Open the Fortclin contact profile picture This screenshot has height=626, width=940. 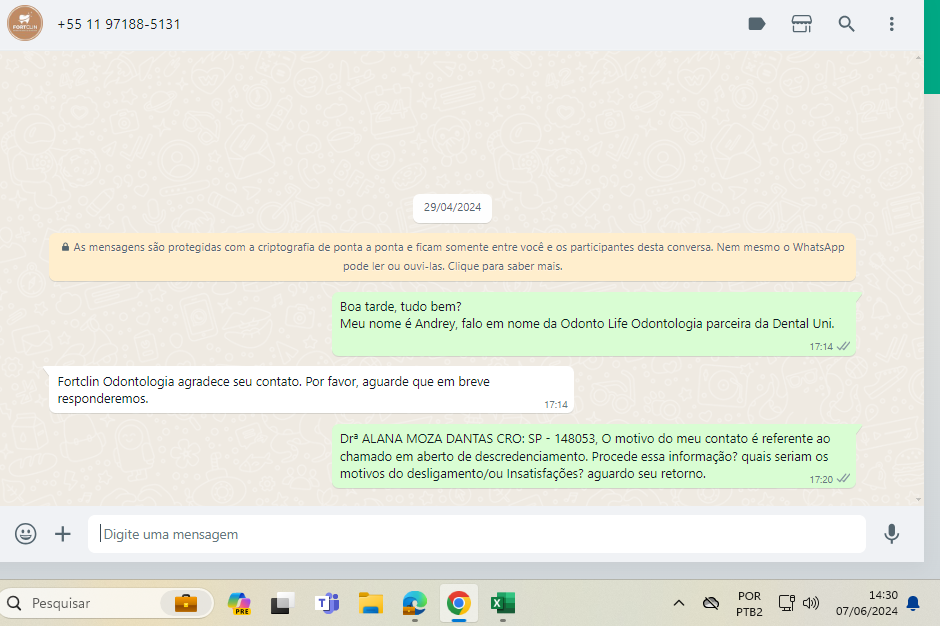(x=25, y=23)
